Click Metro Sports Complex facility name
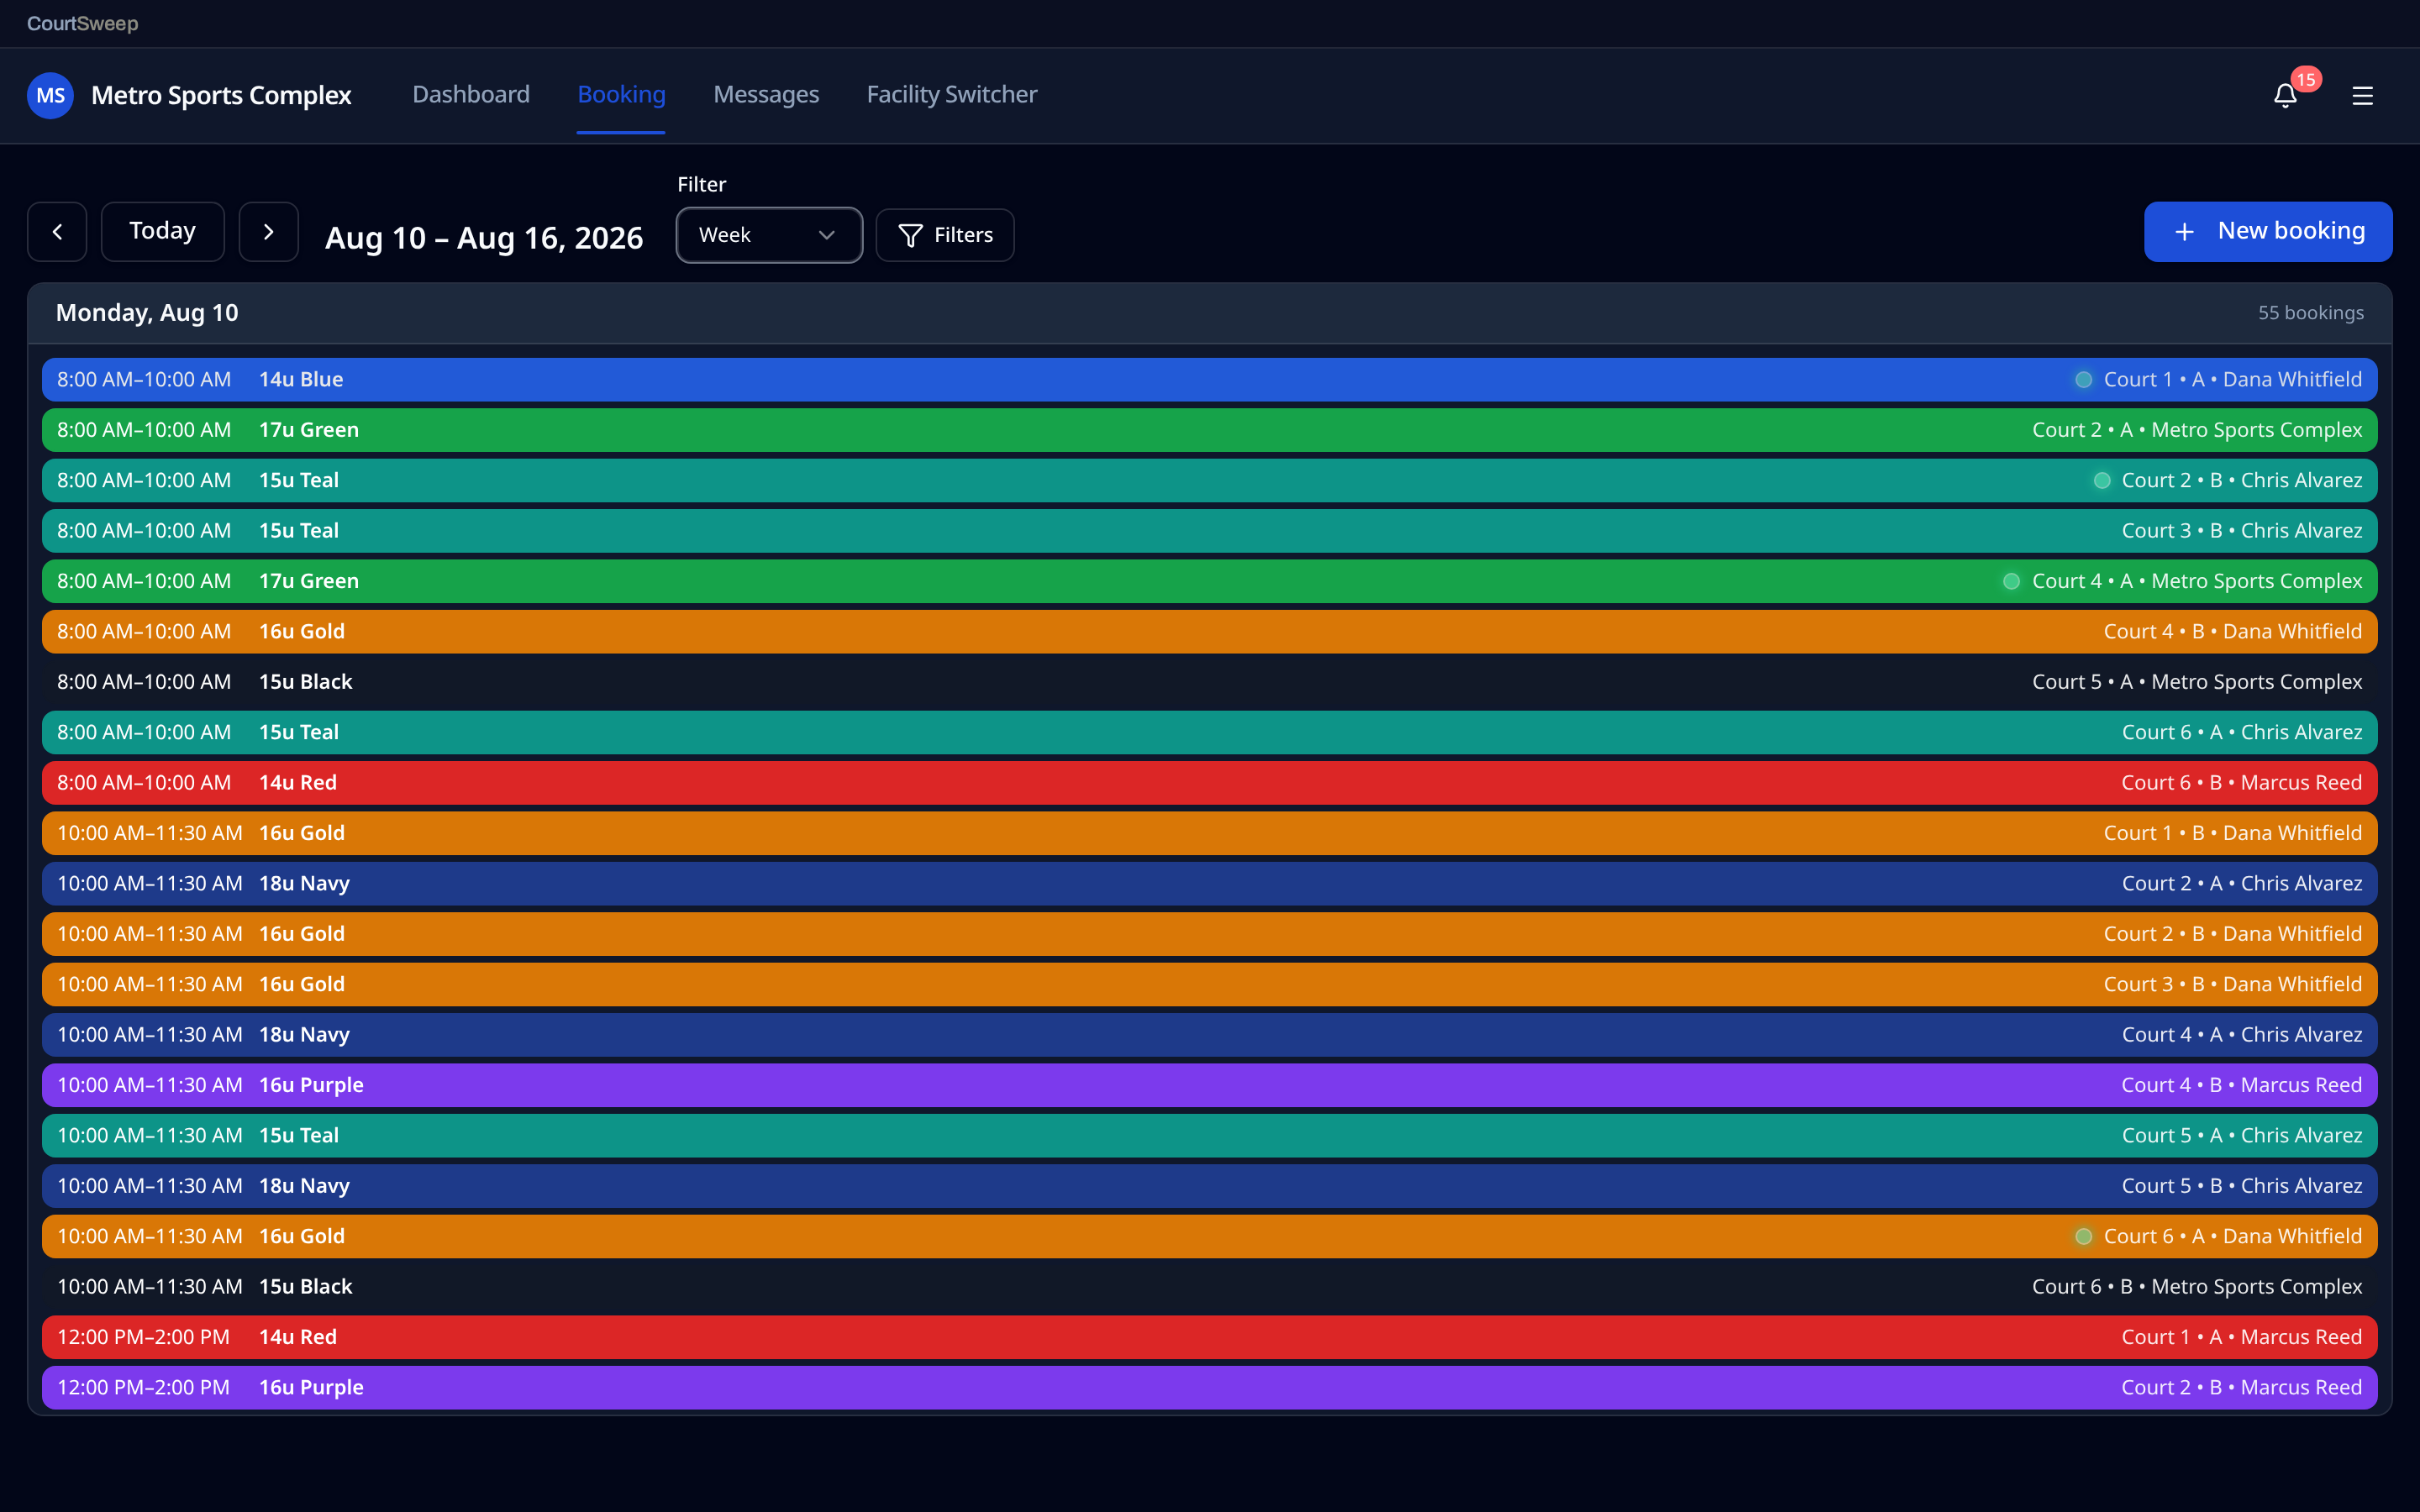The width and height of the screenshot is (2420, 1512). tap(221, 95)
